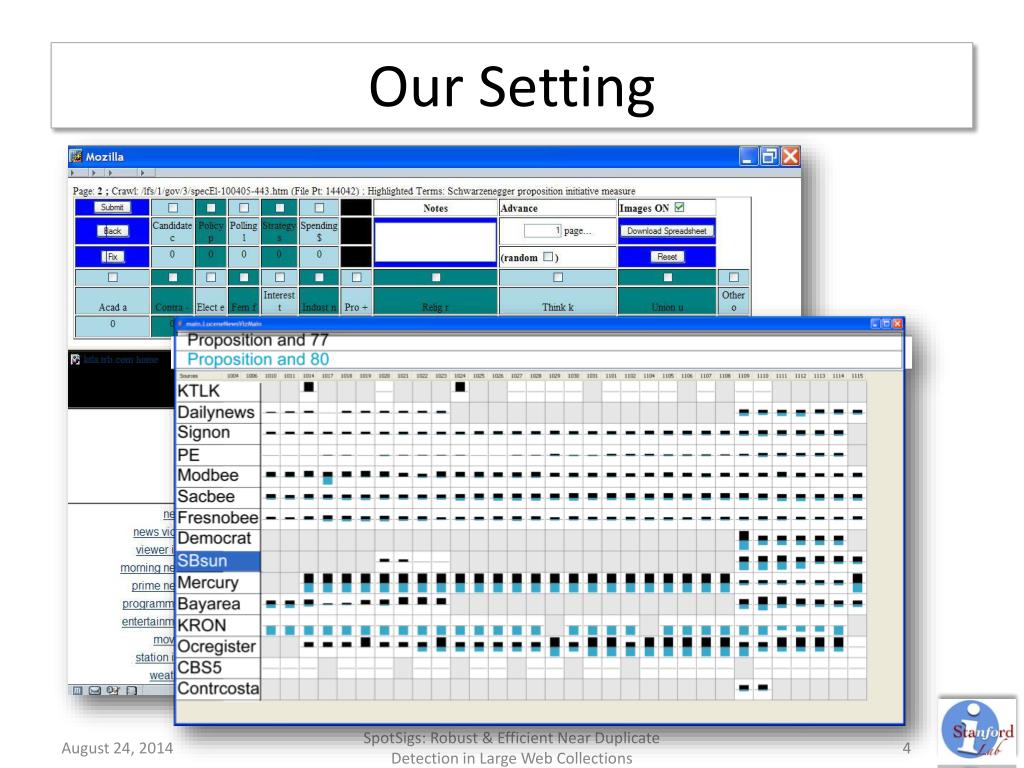Open the 'news vid' link in Mozilla page

point(154,532)
